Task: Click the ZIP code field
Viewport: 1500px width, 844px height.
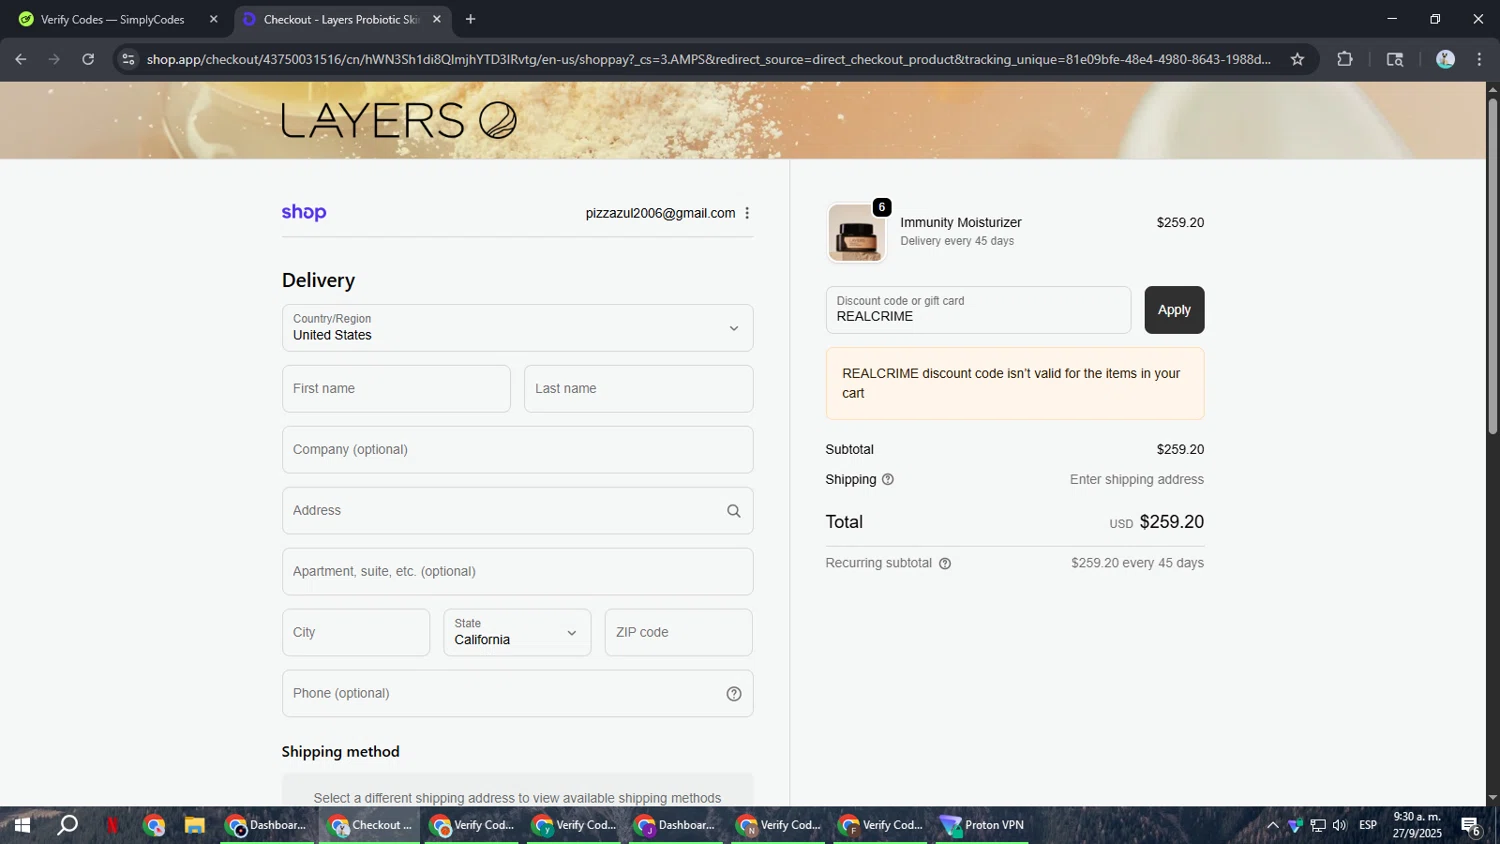Action: pos(678,633)
